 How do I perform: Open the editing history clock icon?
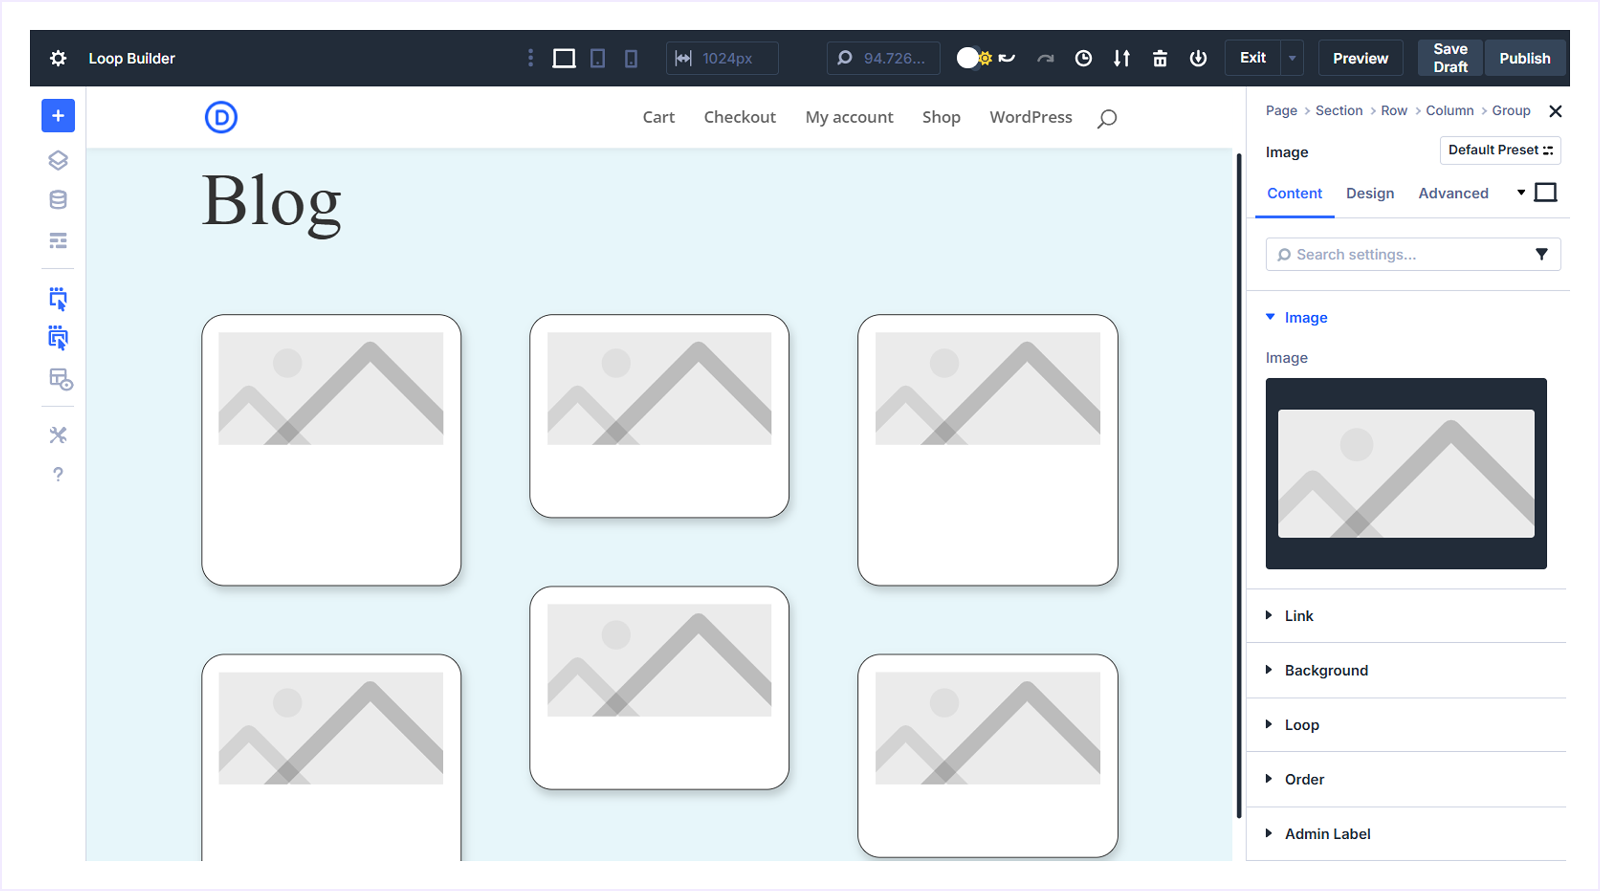pos(1083,58)
